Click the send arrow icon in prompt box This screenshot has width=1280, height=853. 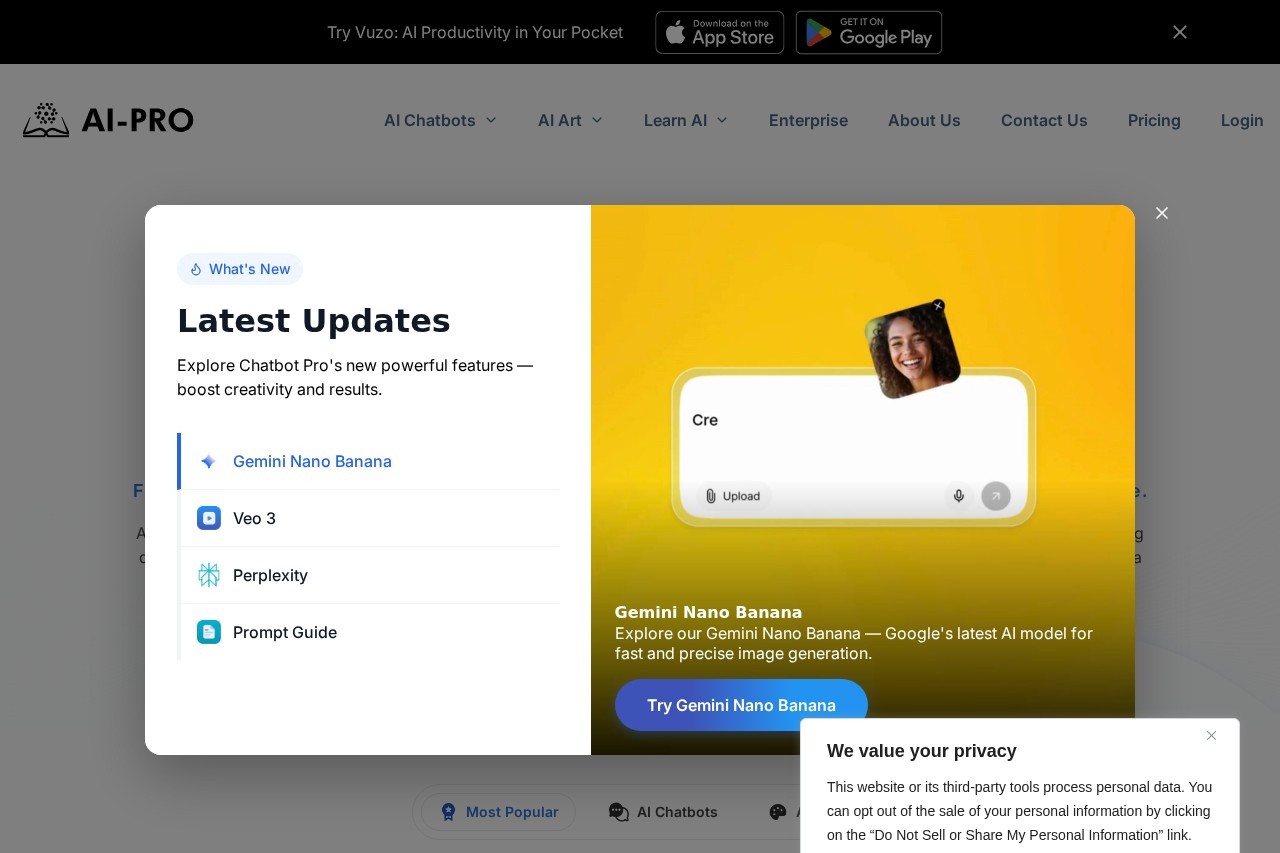click(995, 496)
